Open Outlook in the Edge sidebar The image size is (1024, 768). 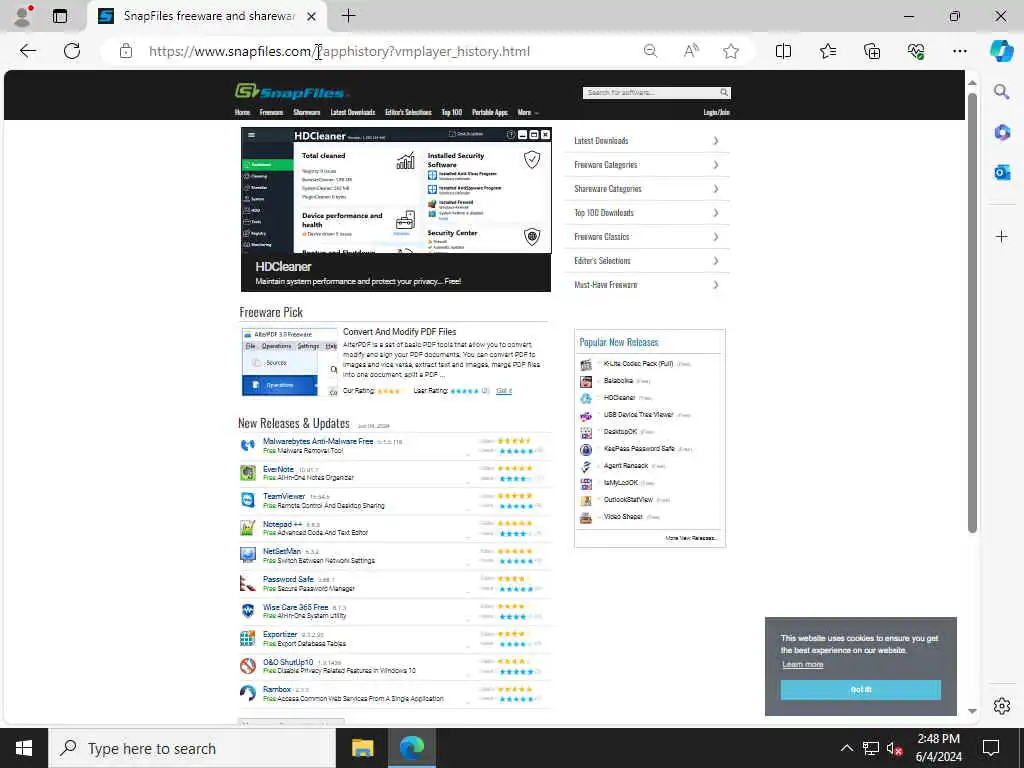[1002, 172]
